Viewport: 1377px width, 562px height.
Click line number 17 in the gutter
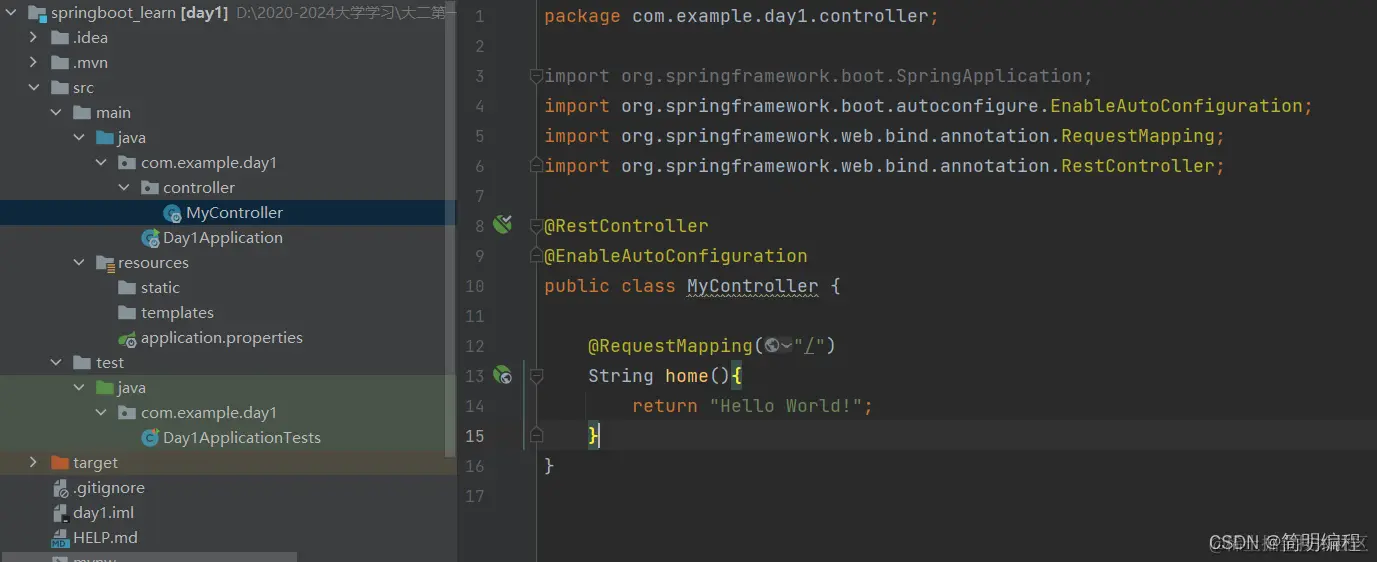[474, 496]
